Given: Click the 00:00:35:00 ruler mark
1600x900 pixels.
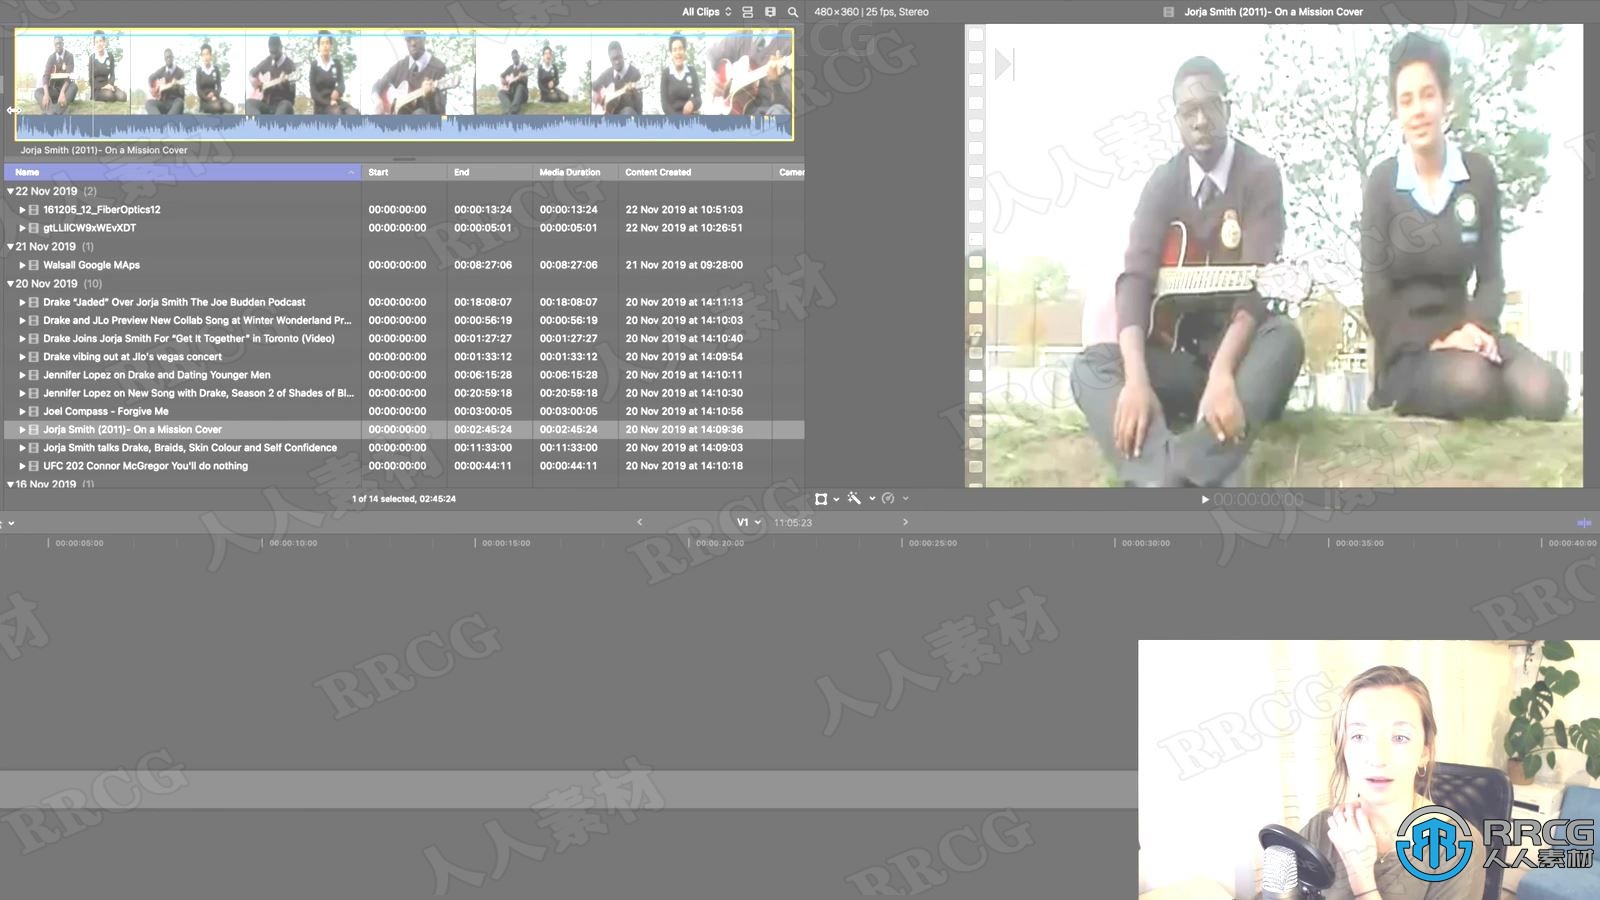Looking at the screenshot, I should click(x=1359, y=543).
